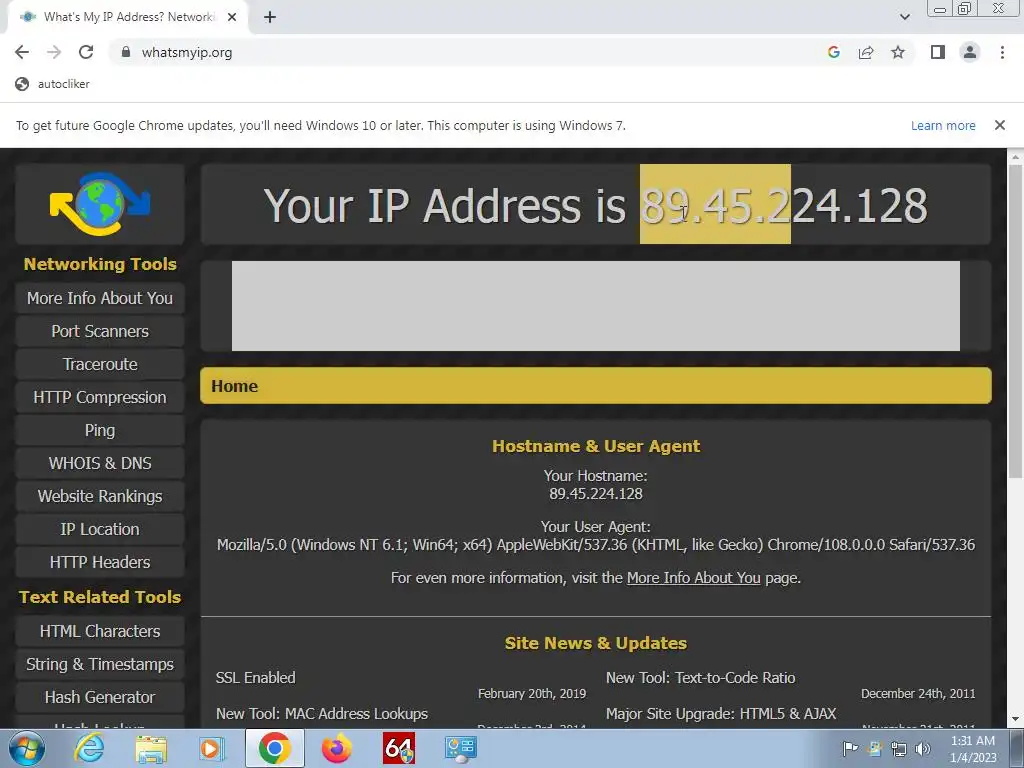Open Website Rankings tool
This screenshot has height=768, width=1024.
tap(100, 496)
